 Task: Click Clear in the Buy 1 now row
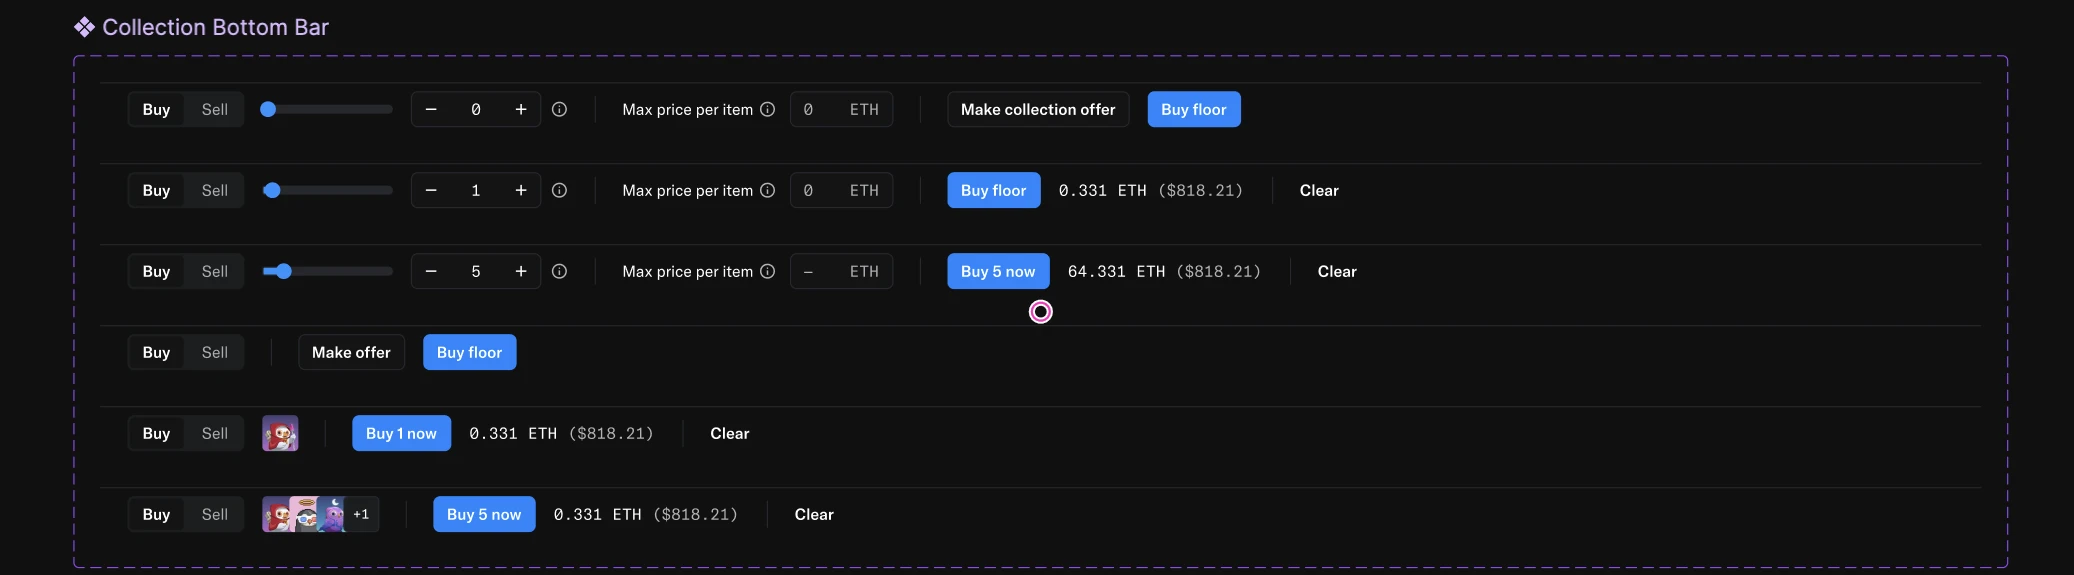coord(730,434)
